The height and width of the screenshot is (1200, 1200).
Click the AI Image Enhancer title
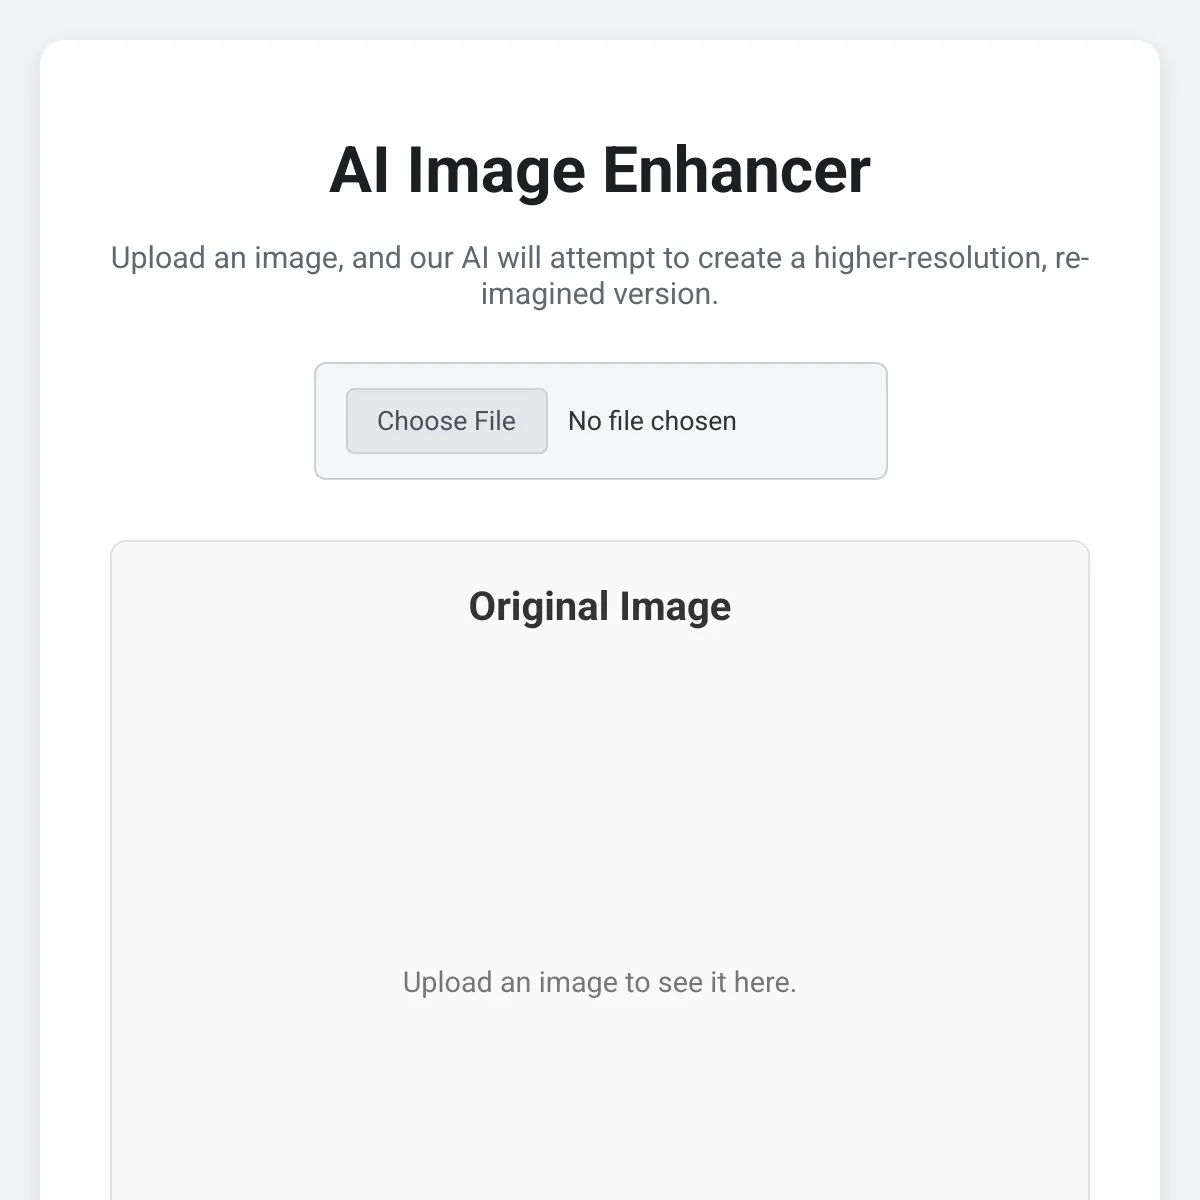tap(600, 170)
